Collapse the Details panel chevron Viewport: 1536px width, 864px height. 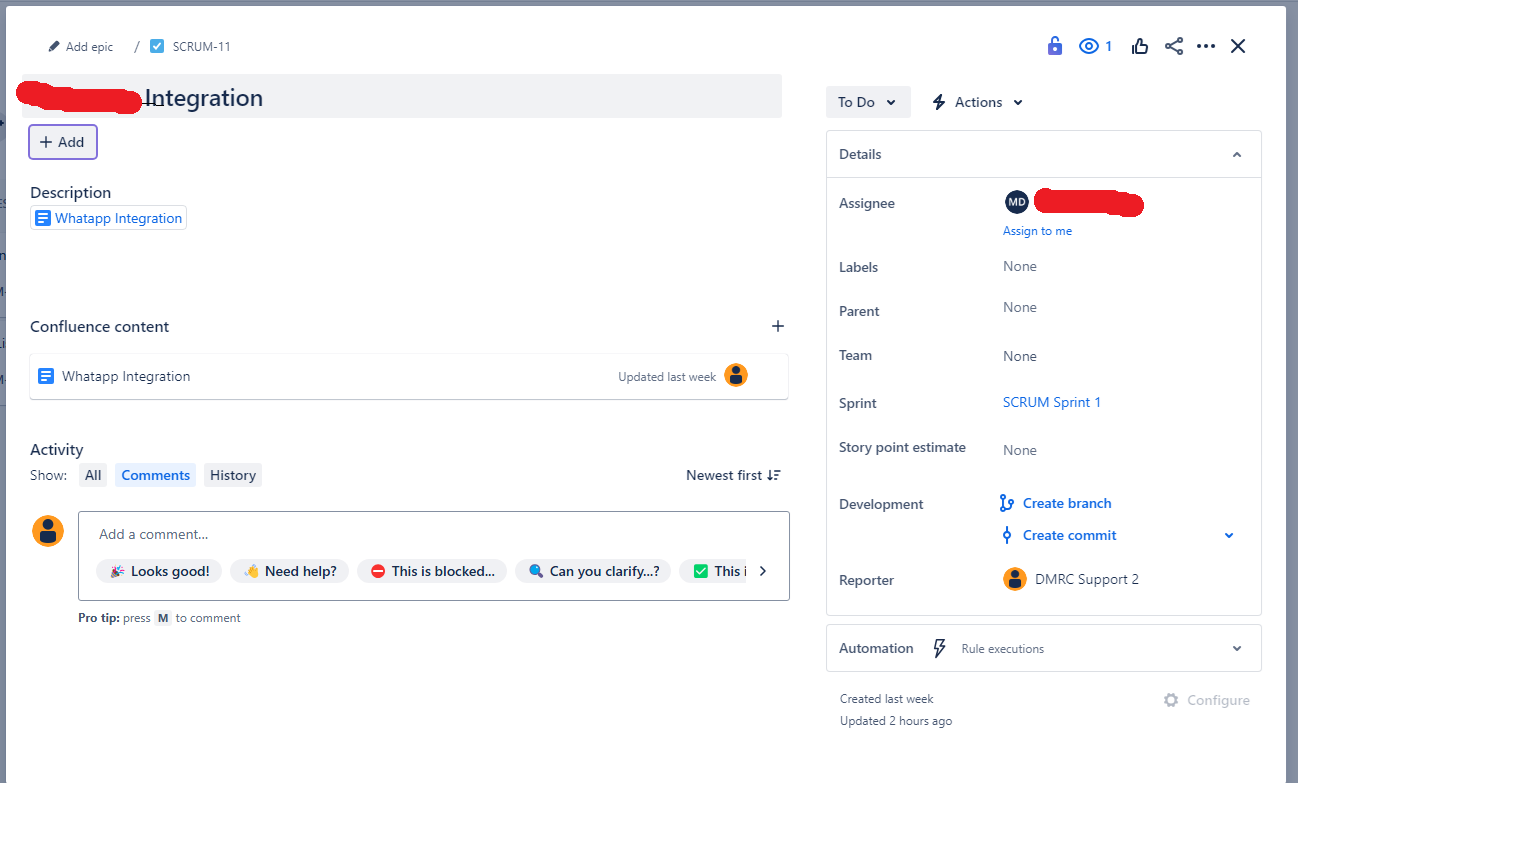coord(1237,154)
